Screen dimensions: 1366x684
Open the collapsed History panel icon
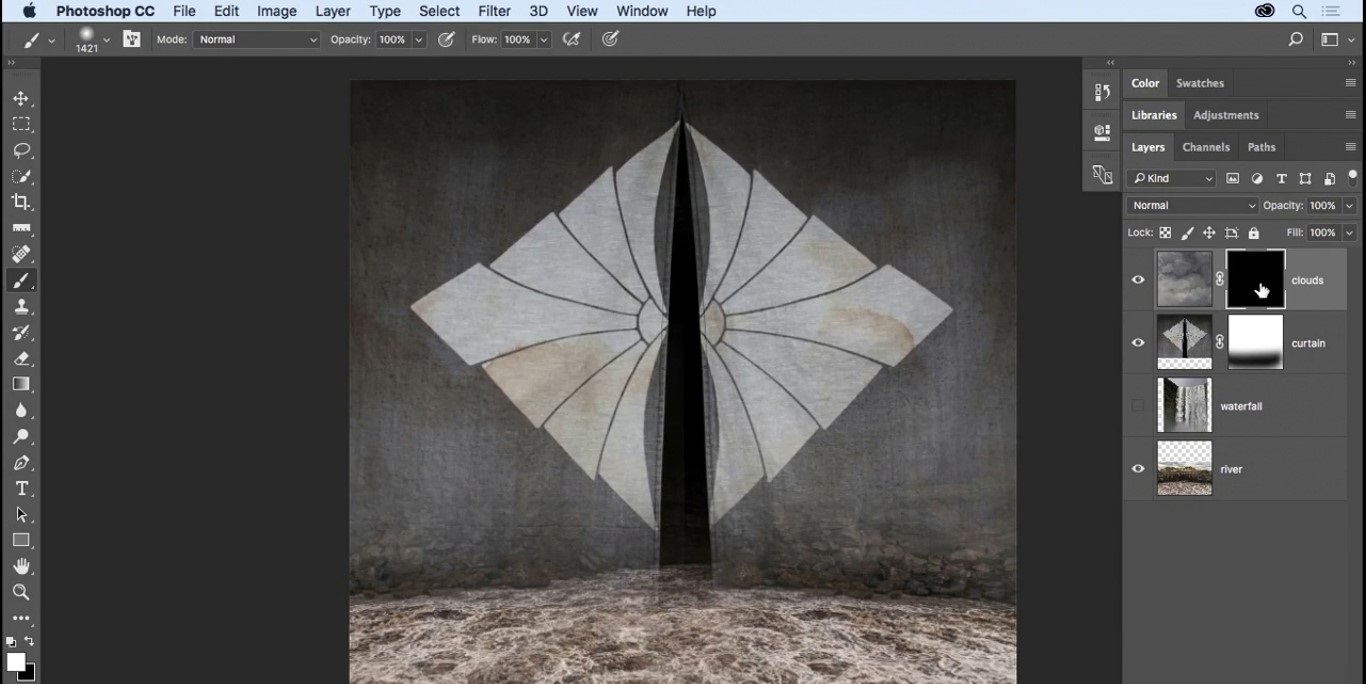(1102, 92)
